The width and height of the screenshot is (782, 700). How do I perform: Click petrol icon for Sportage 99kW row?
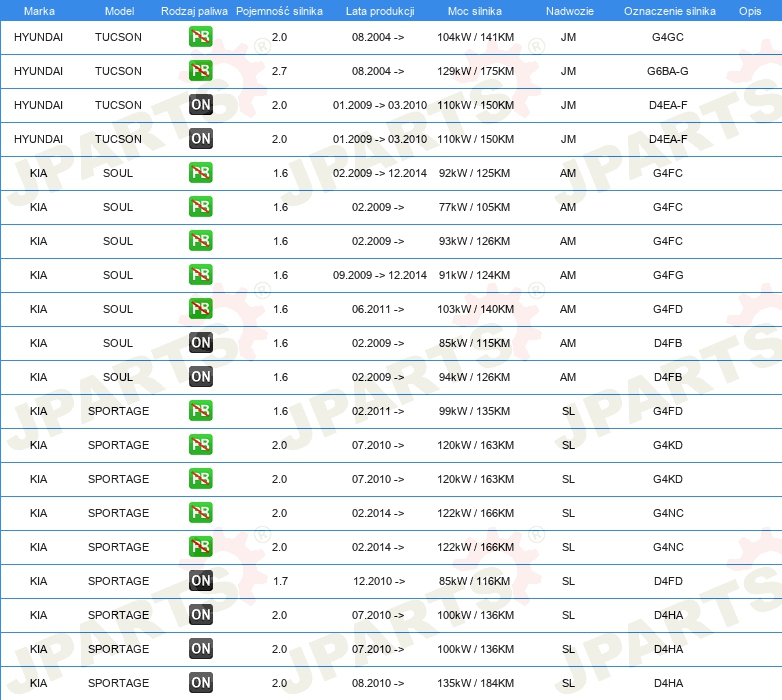click(x=200, y=411)
